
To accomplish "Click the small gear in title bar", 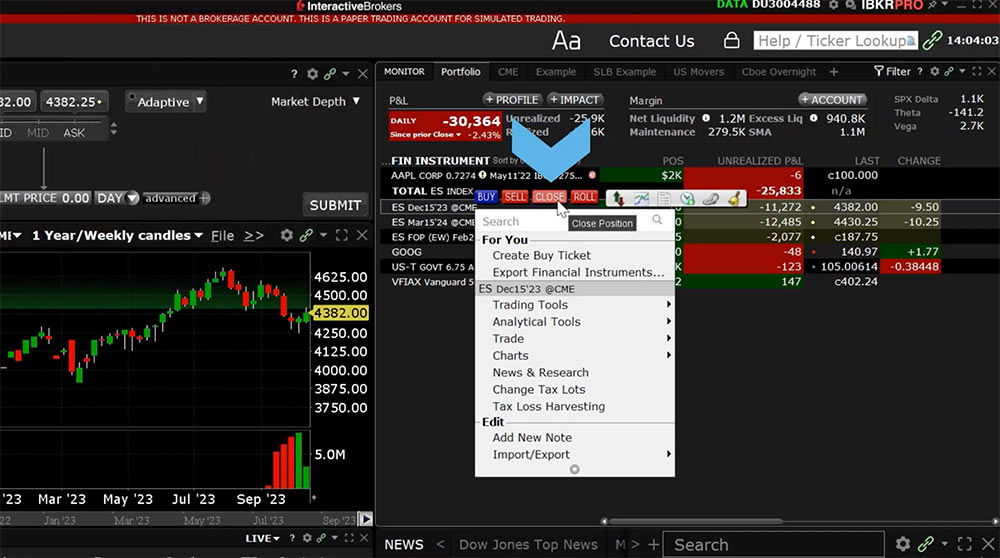I will click(834, 5).
